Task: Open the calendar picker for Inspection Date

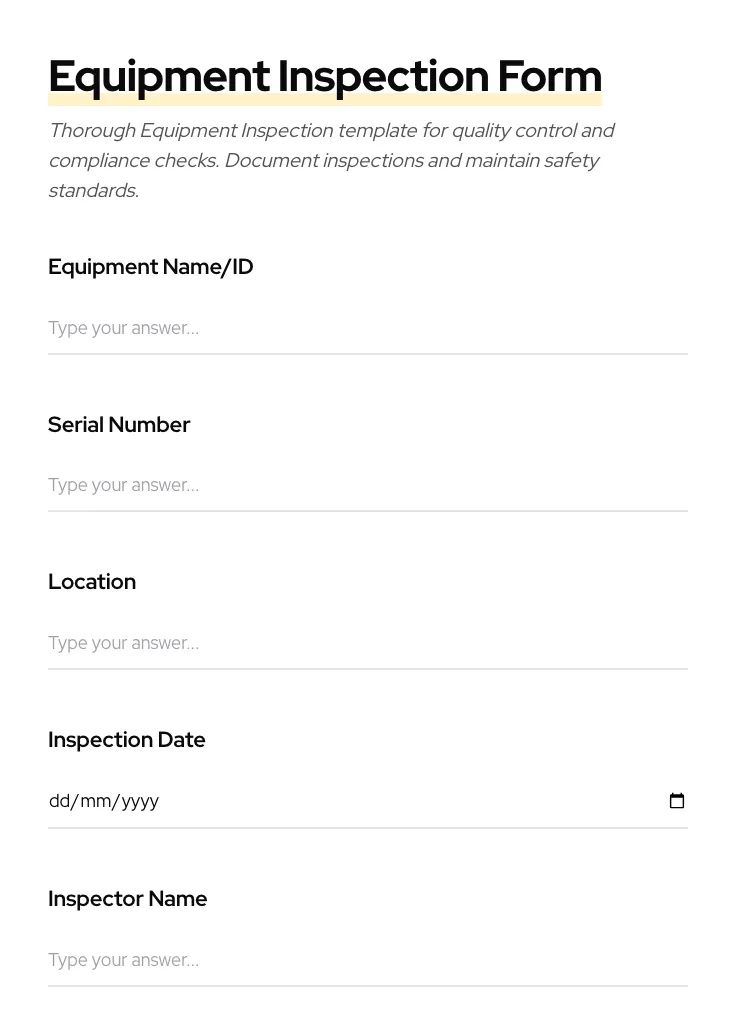Action: pos(677,800)
